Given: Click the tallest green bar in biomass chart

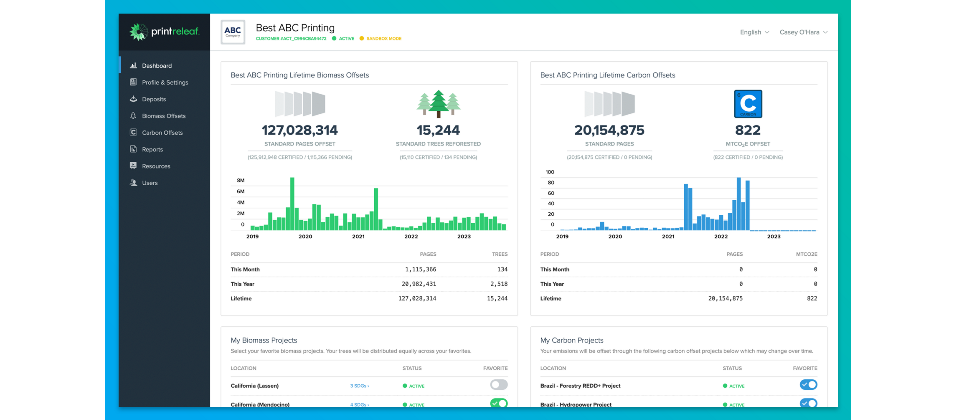Looking at the screenshot, I should pos(292,204).
